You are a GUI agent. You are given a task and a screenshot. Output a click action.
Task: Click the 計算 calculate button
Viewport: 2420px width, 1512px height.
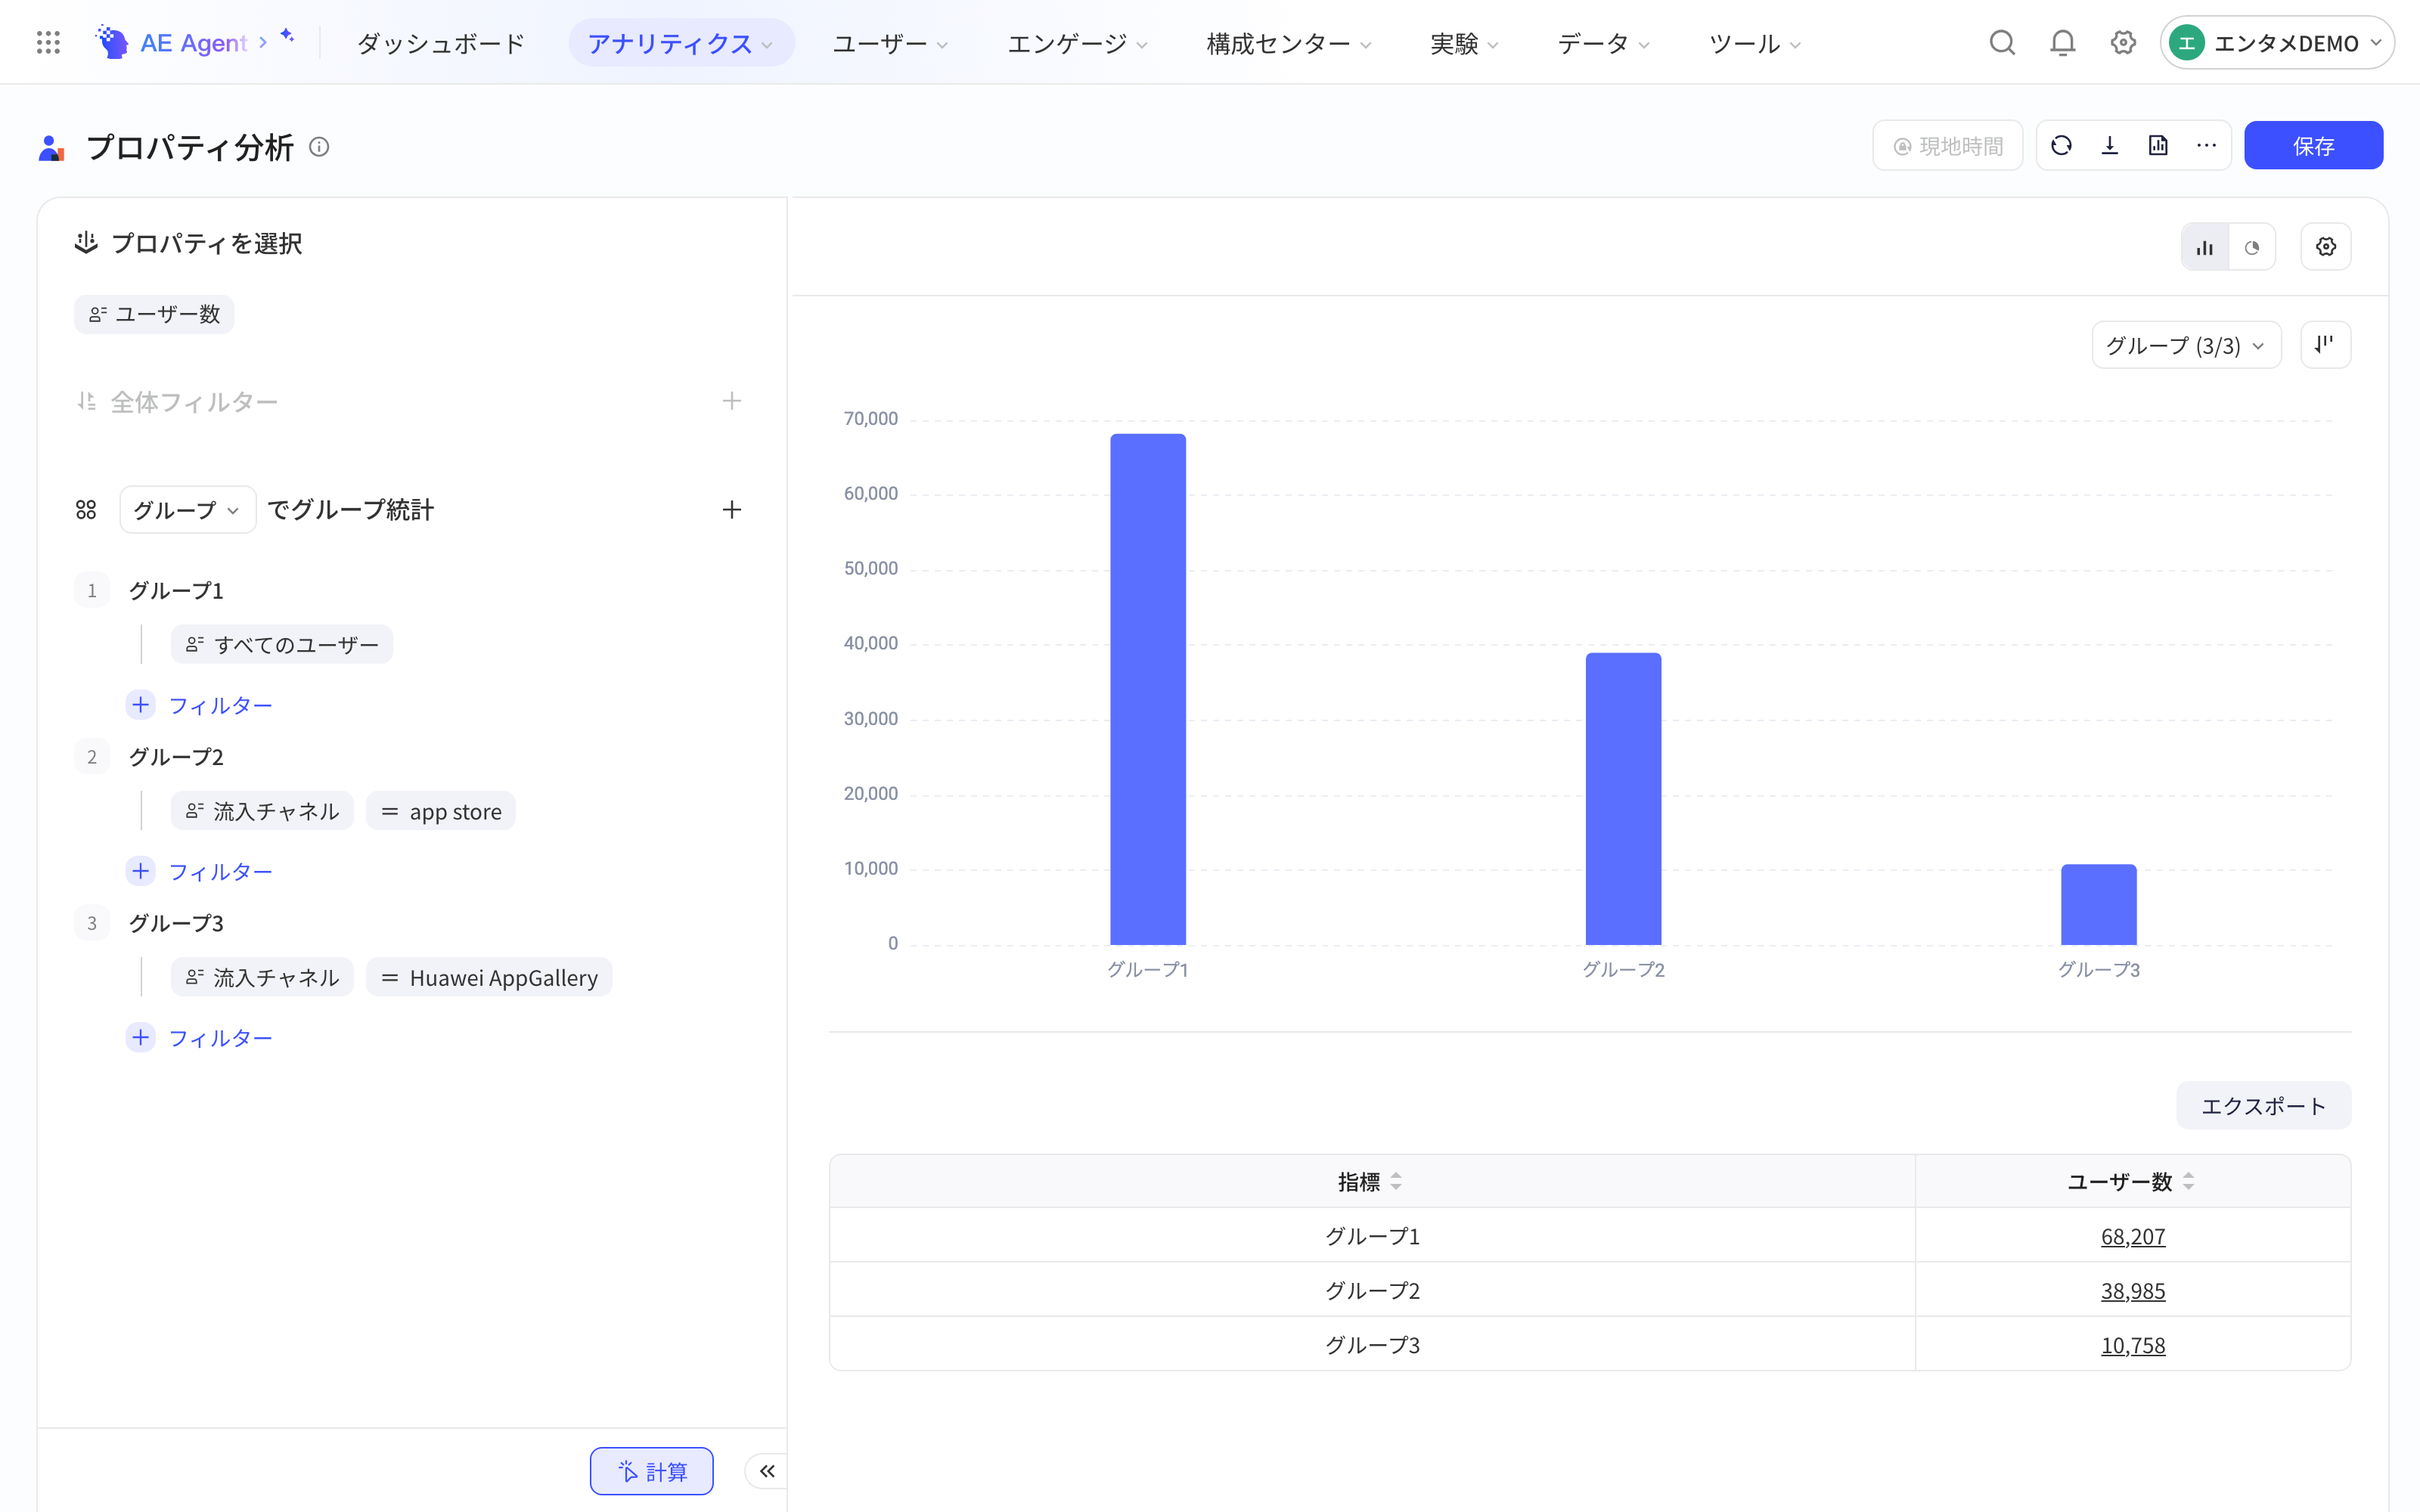(652, 1471)
